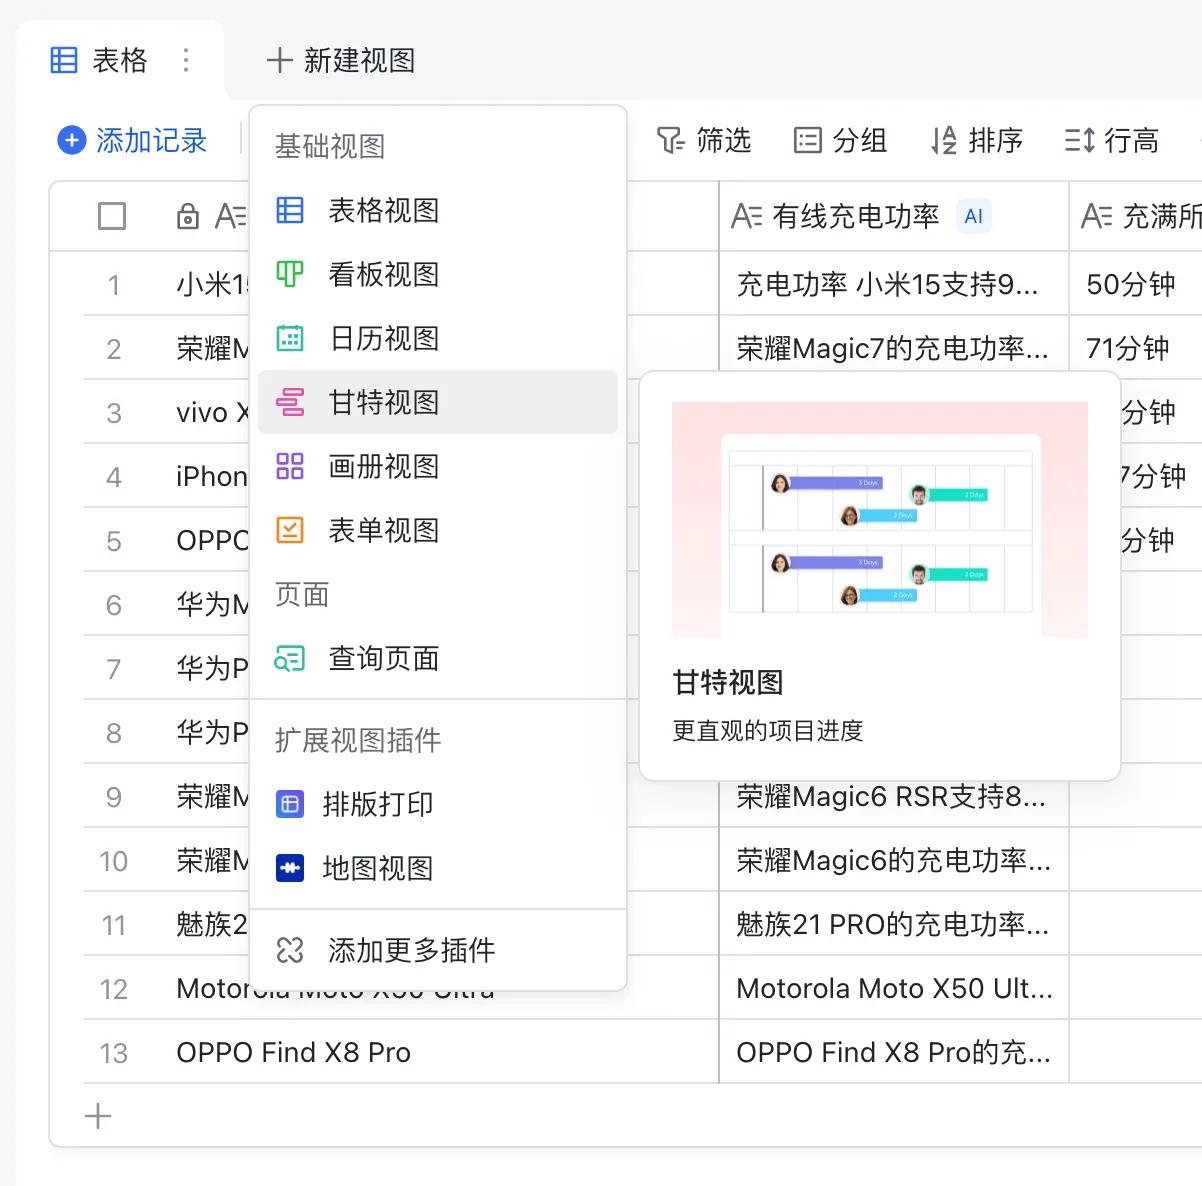
Task: Select the 甘特视图 gantt icon
Action: tap(290, 402)
